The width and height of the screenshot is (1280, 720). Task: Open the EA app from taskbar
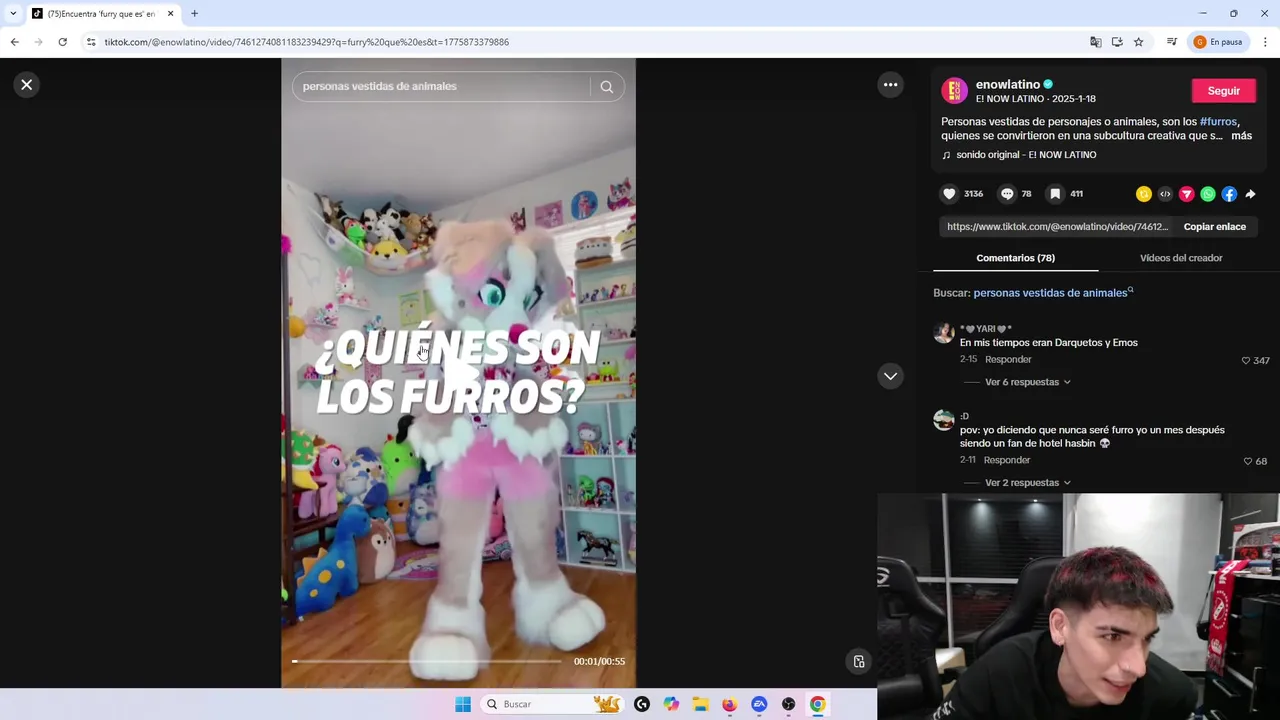tap(759, 704)
